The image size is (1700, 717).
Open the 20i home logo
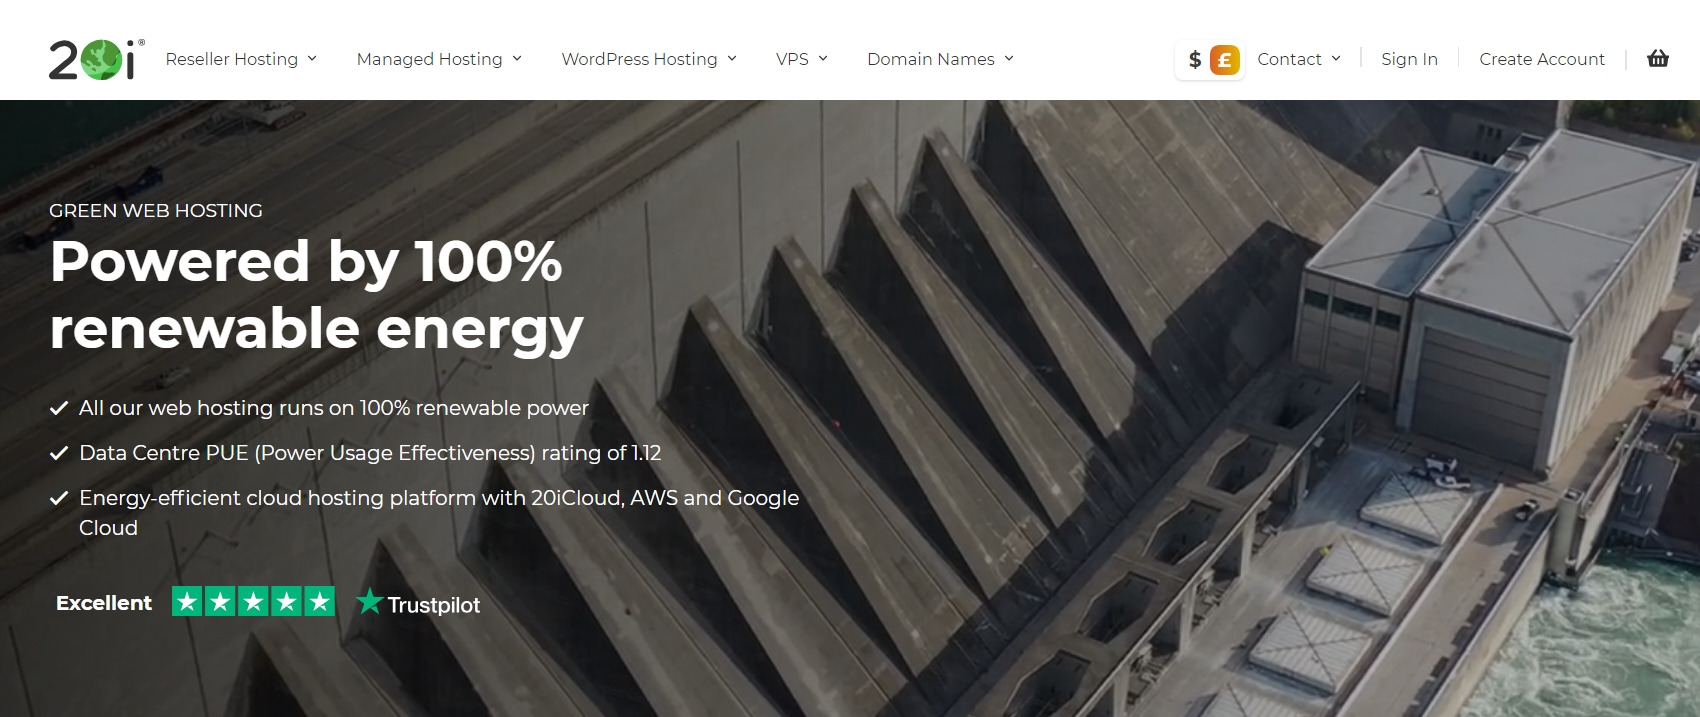click(x=97, y=59)
